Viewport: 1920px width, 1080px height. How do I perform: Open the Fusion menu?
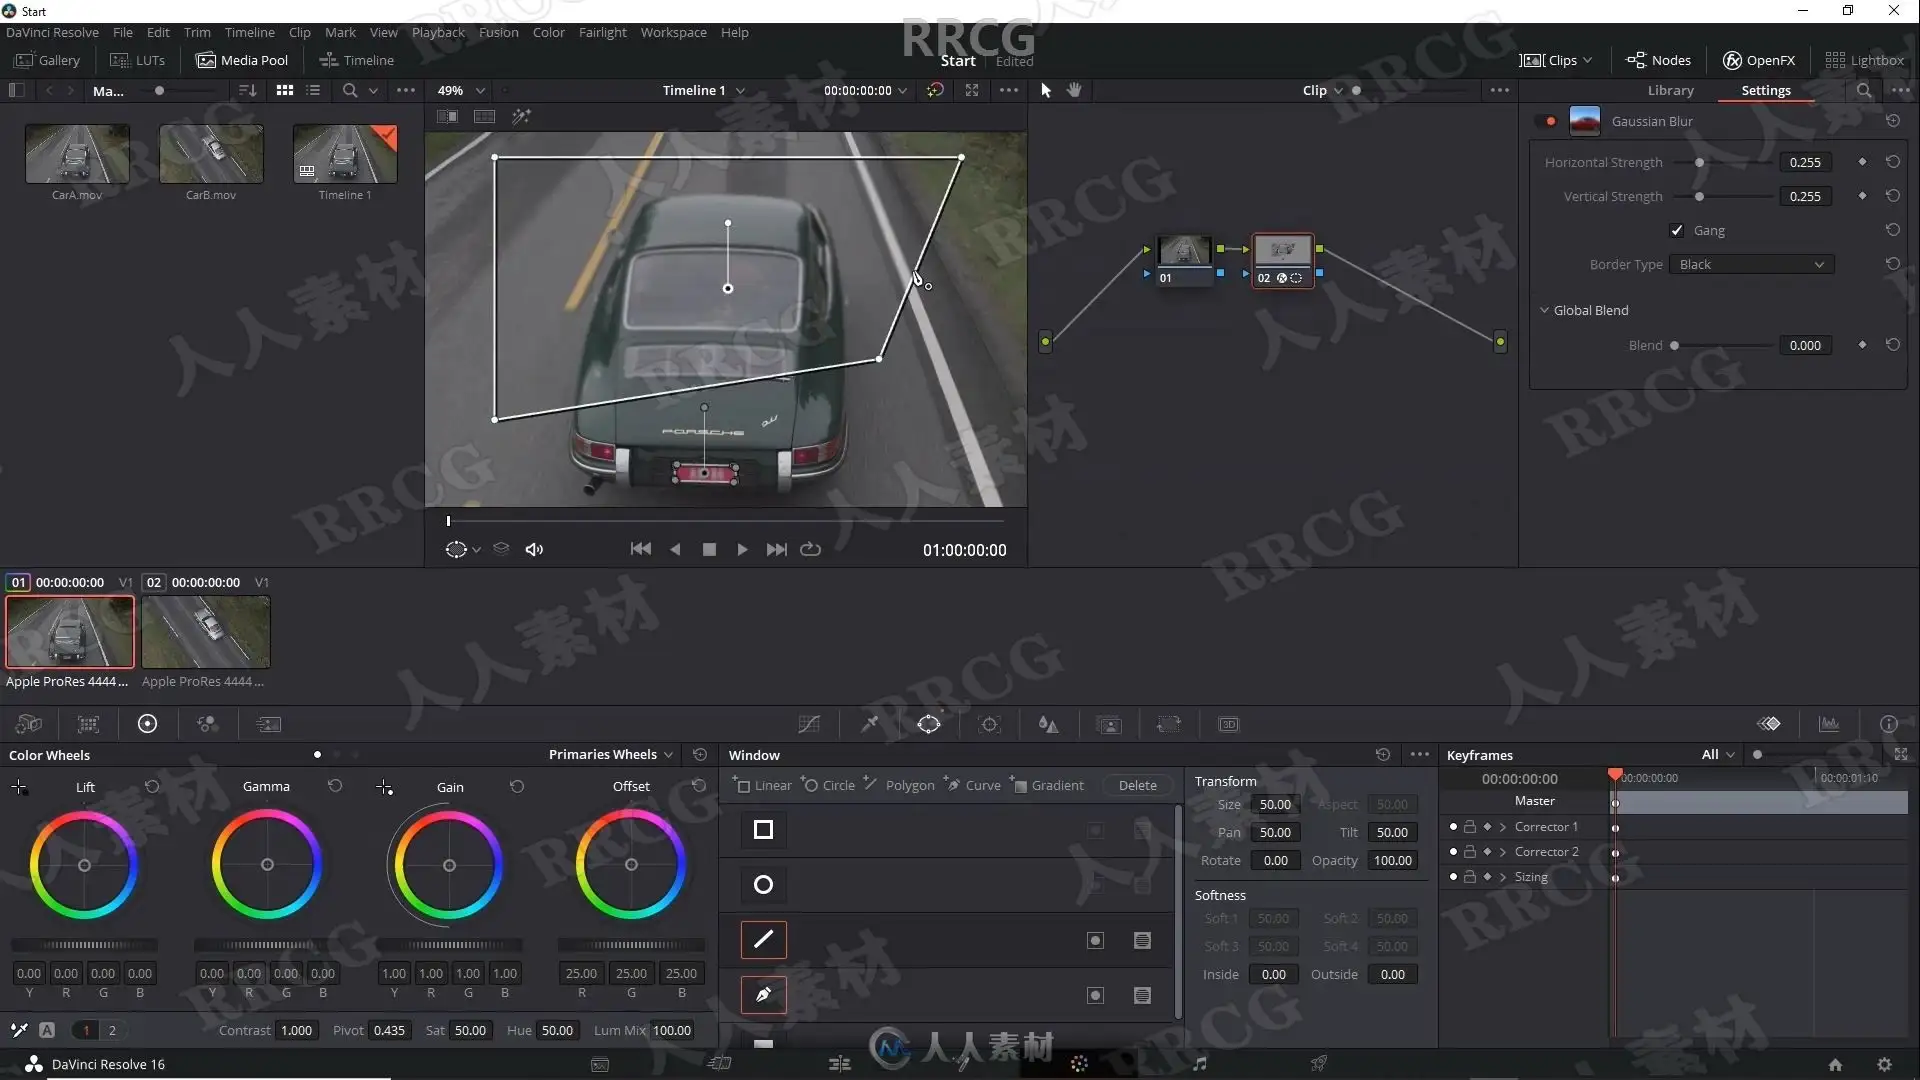pos(498,32)
